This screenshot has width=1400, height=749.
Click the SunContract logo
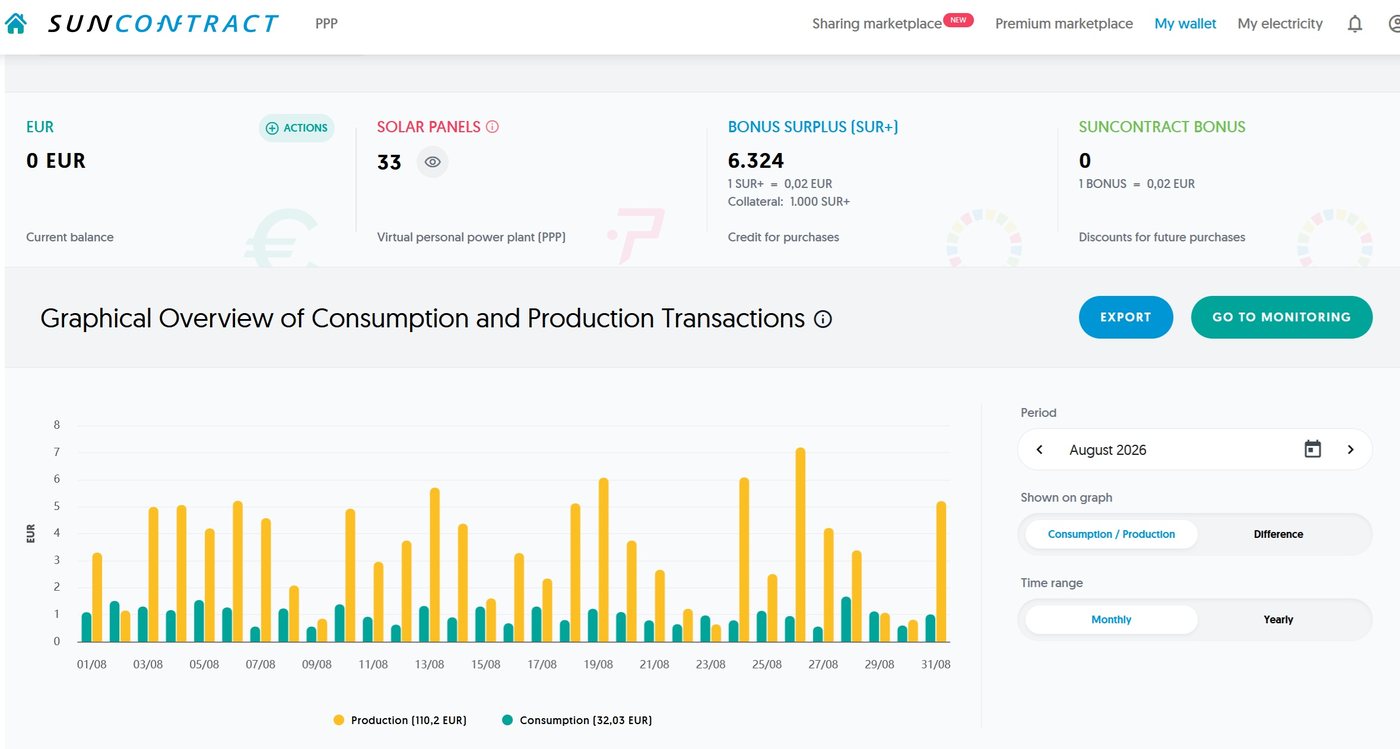[x=163, y=23]
